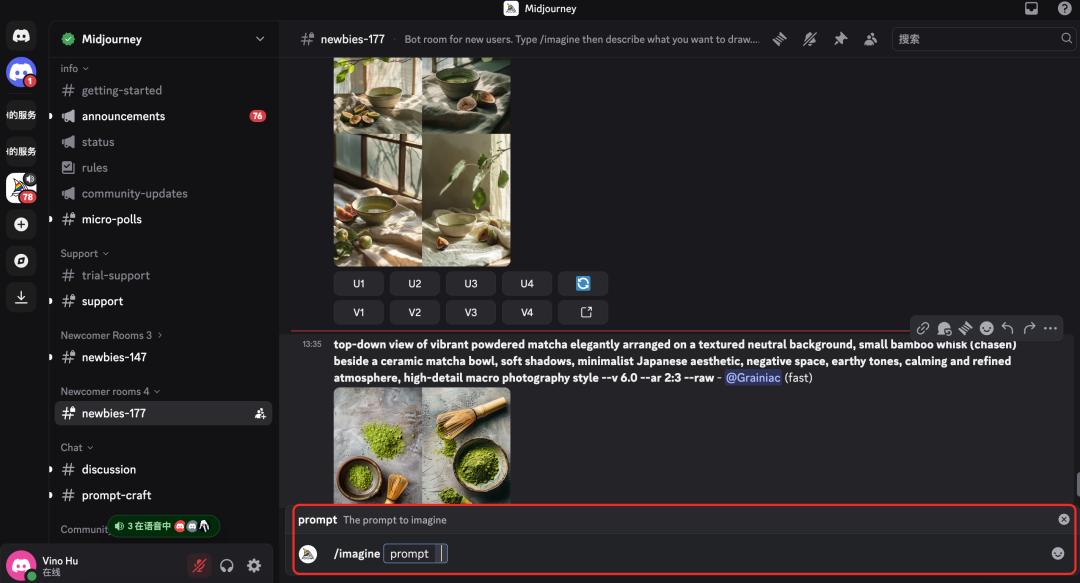Collapse the Support channel category
1080x583 pixels.
click(85, 254)
